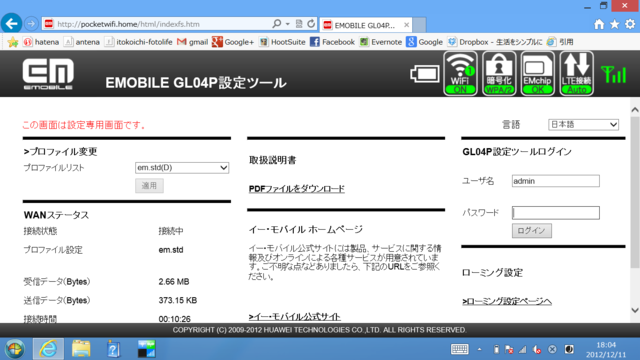Close the EMOBILE GL04P tab
This screenshot has height=360, width=640.
click(407, 25)
